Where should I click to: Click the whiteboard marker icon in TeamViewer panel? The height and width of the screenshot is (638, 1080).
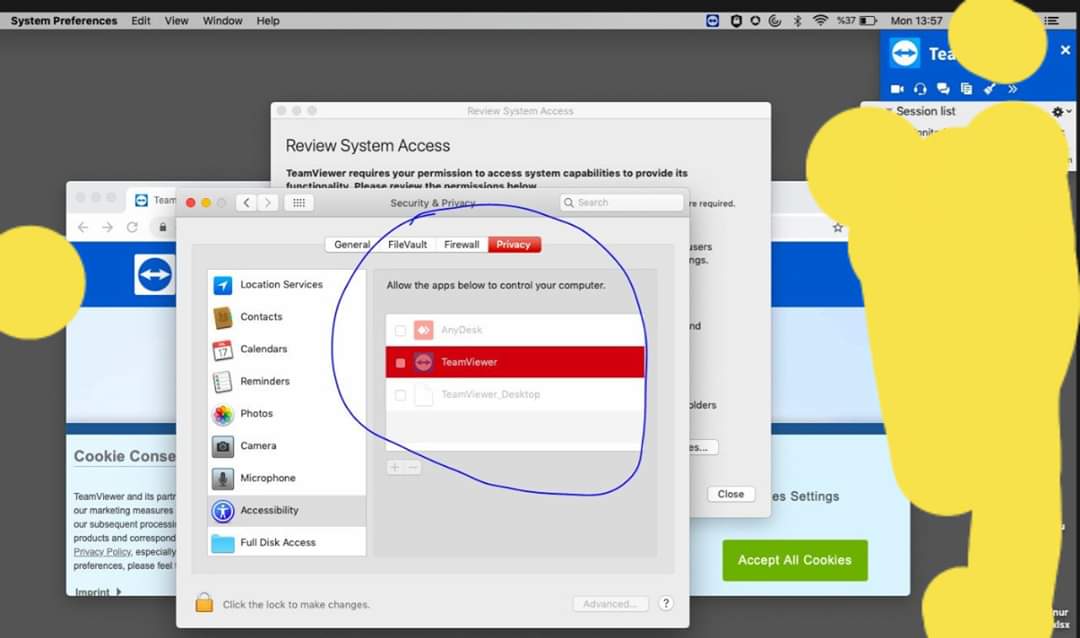(990, 89)
